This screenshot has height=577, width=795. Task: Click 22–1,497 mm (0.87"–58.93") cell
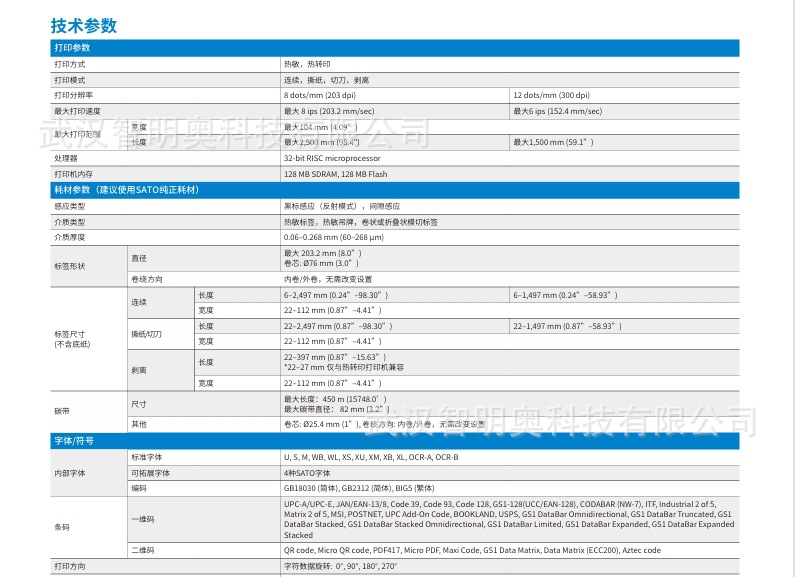567,326
